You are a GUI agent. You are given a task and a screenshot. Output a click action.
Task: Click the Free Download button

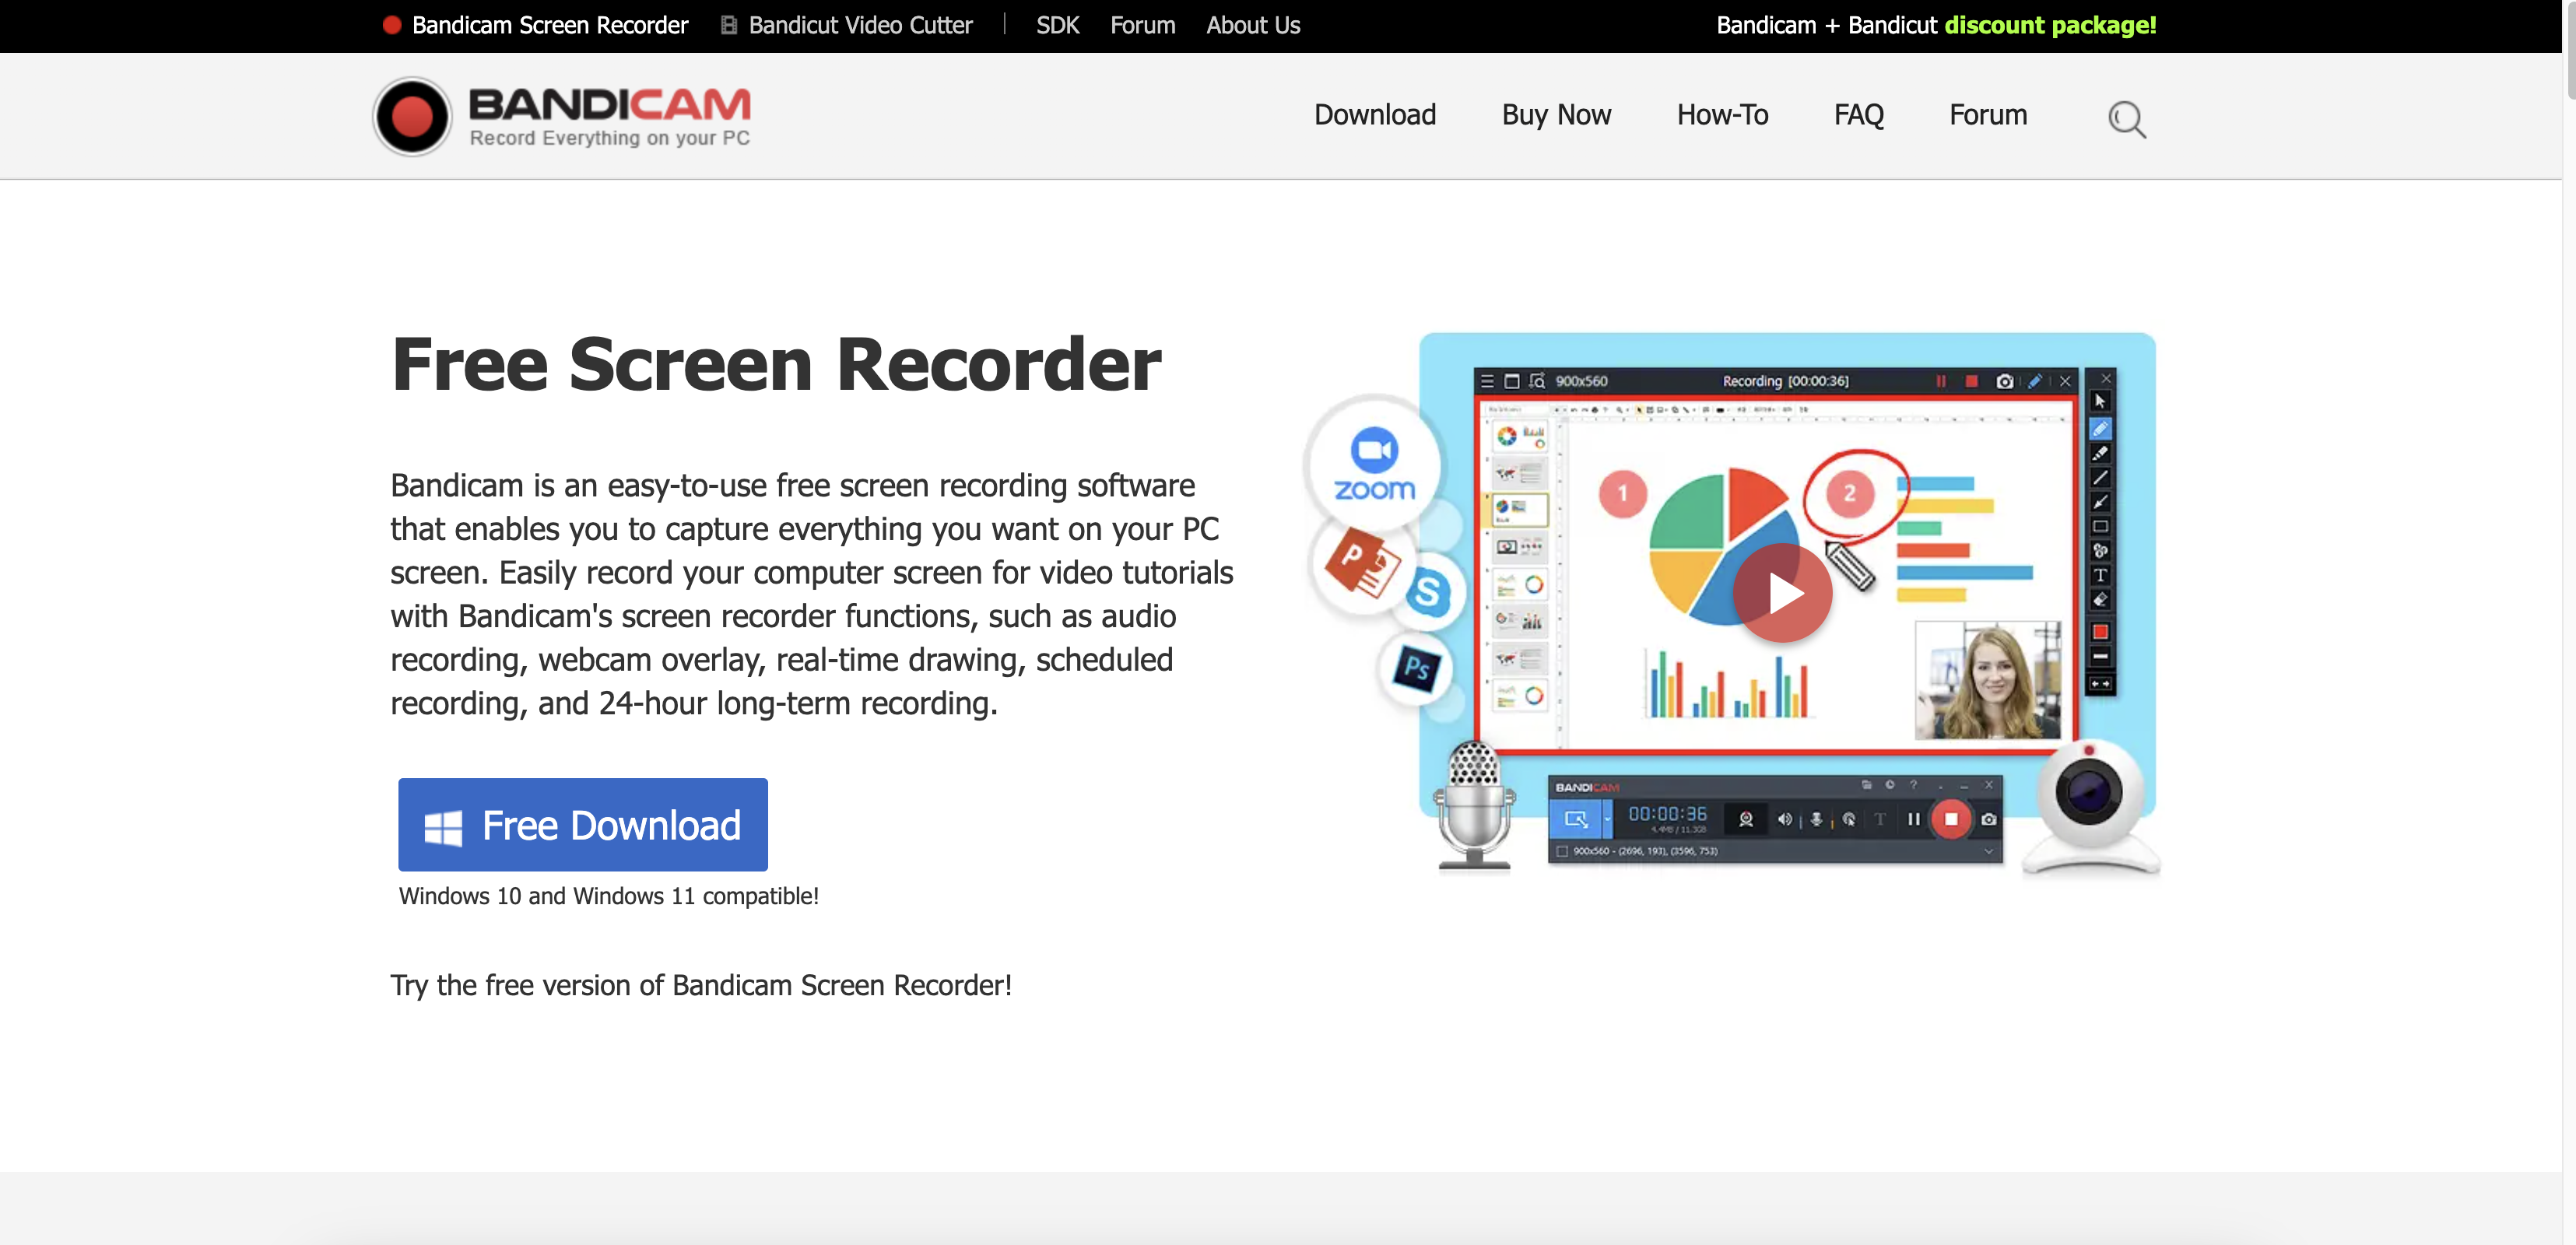pos(582,825)
